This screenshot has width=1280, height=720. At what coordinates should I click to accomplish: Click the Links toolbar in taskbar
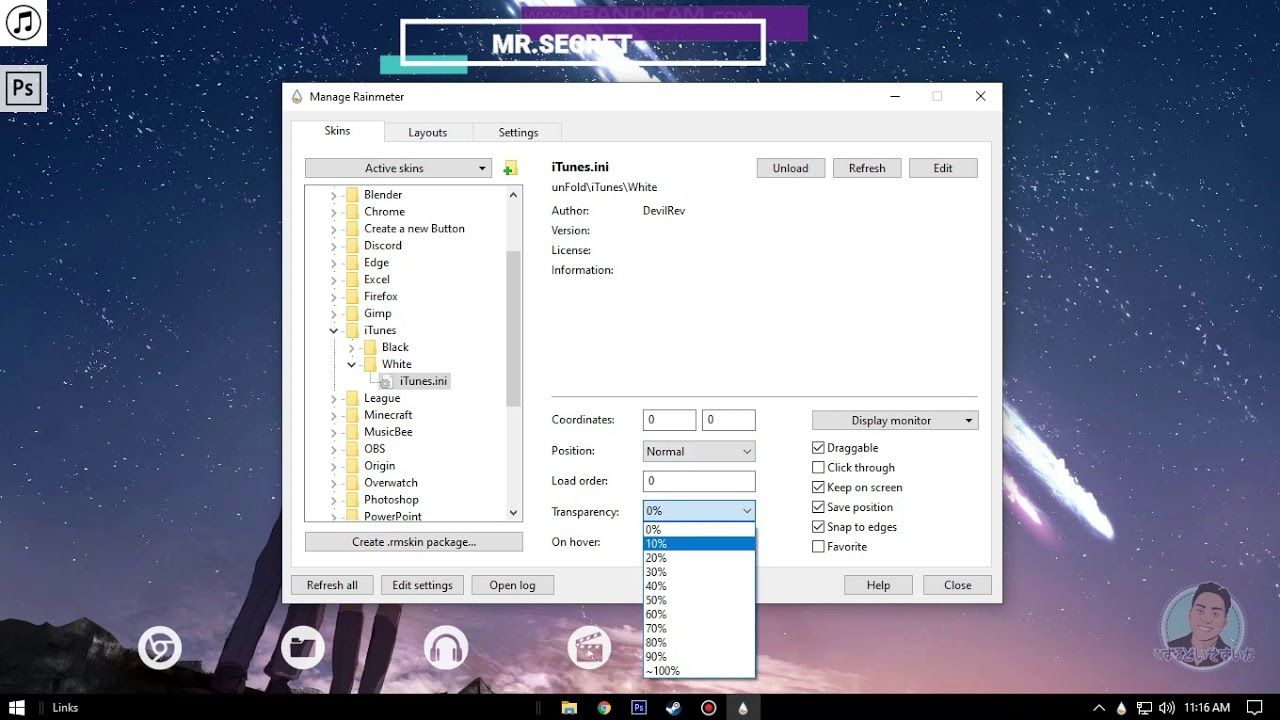pos(65,707)
